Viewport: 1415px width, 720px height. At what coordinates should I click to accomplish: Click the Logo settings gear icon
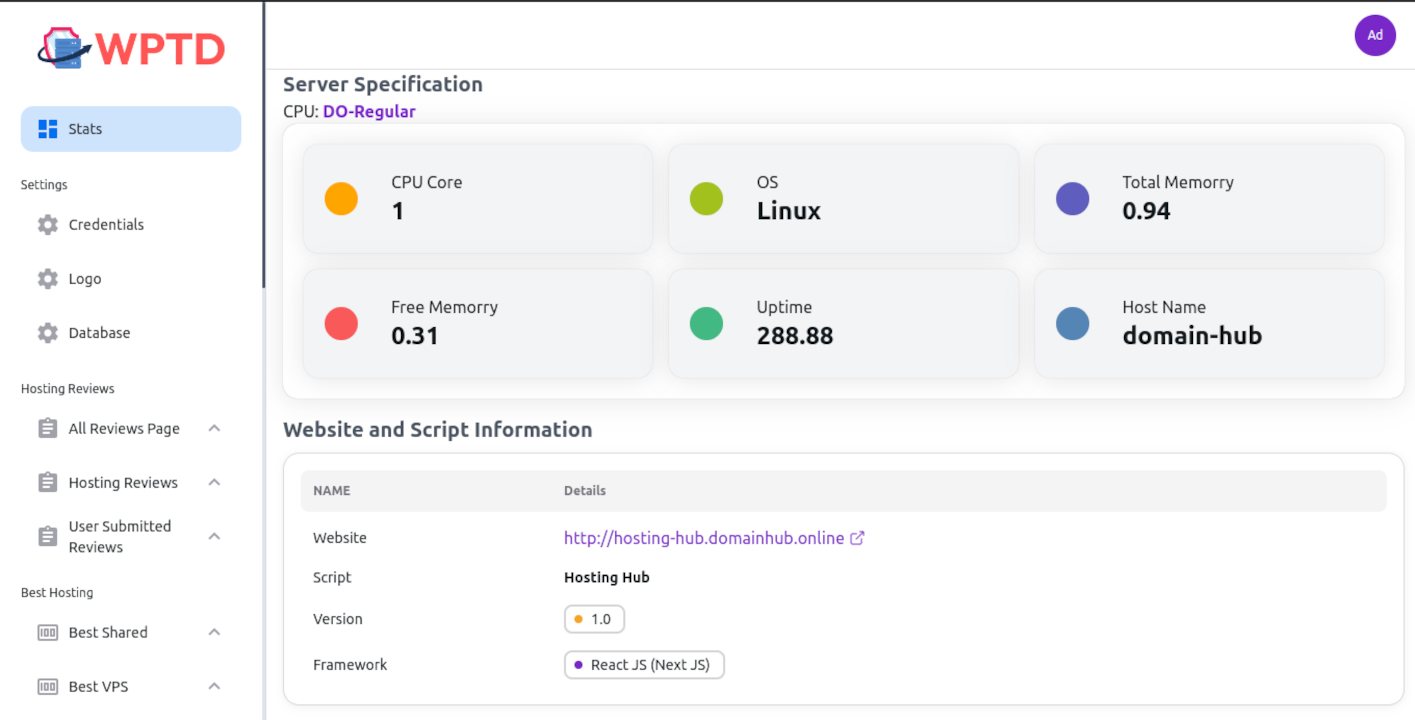[48, 279]
